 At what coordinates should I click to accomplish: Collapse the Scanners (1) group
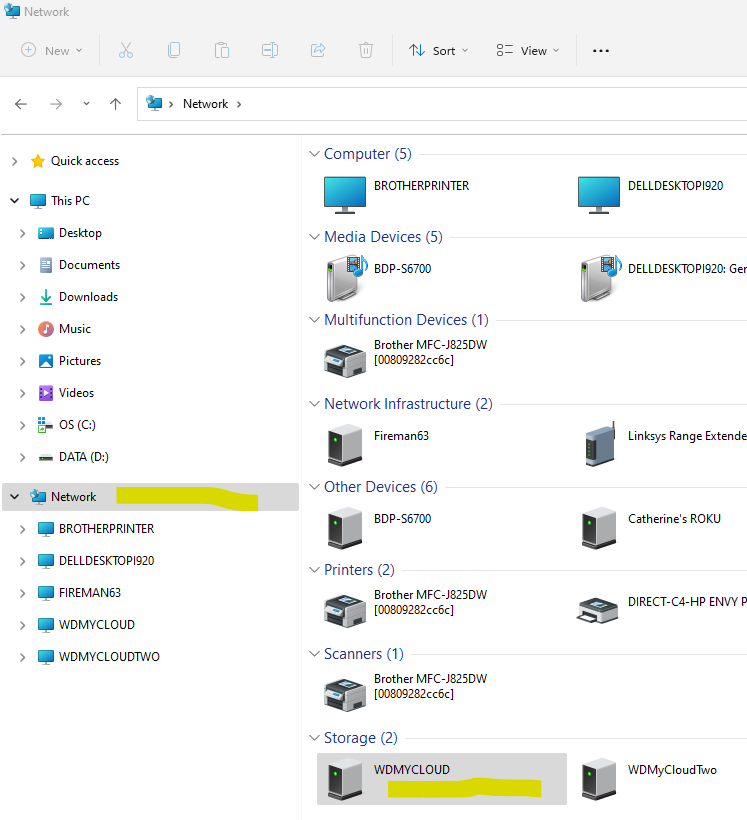pos(314,654)
